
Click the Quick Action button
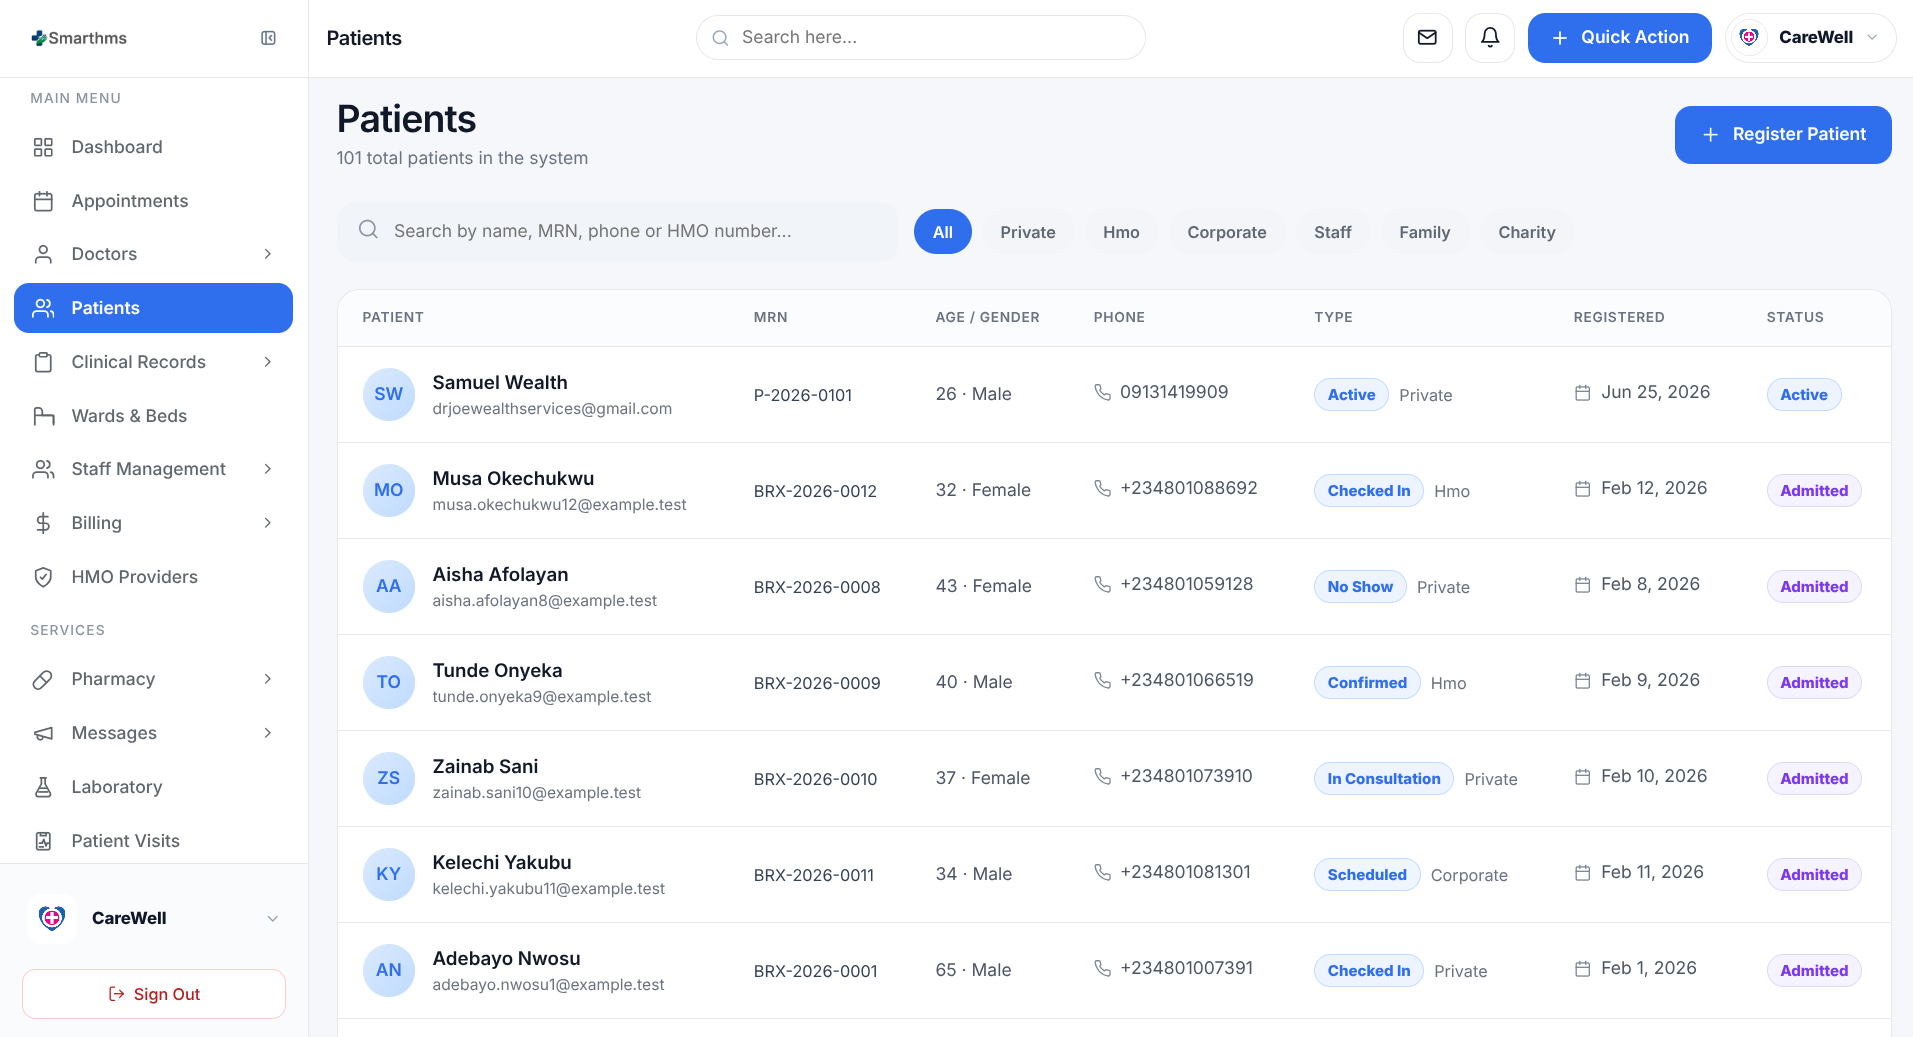click(x=1619, y=38)
